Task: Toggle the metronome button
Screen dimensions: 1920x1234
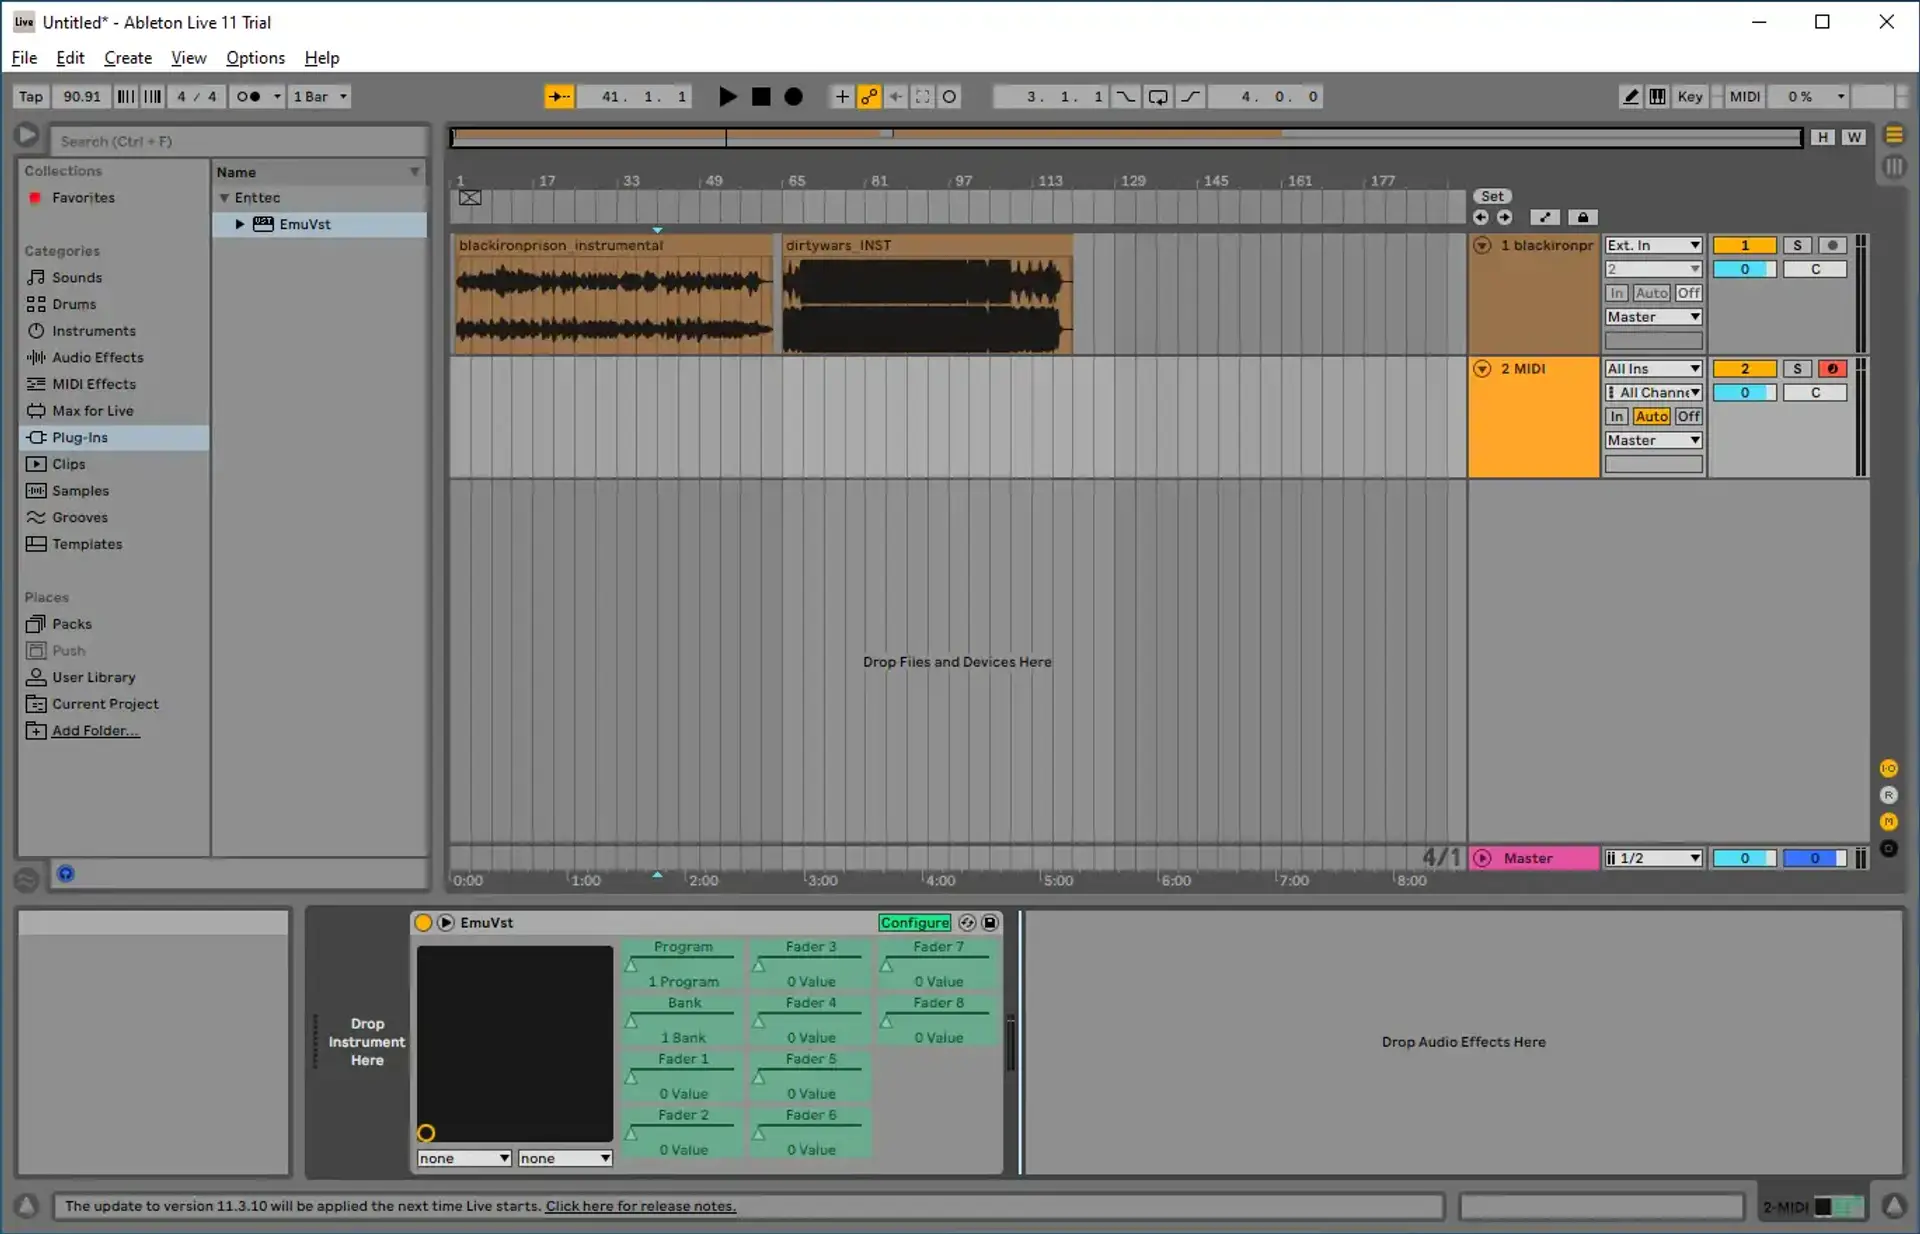Action: [x=248, y=97]
